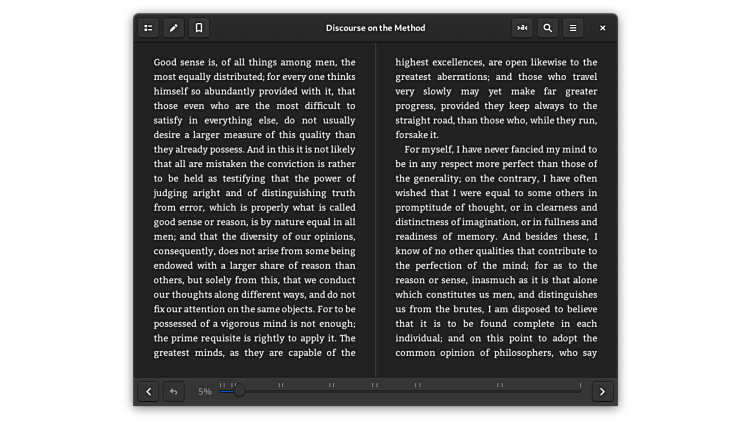Screen dimensions: 752x423
Task: Close the book reader window
Action: pyautogui.click(x=602, y=28)
